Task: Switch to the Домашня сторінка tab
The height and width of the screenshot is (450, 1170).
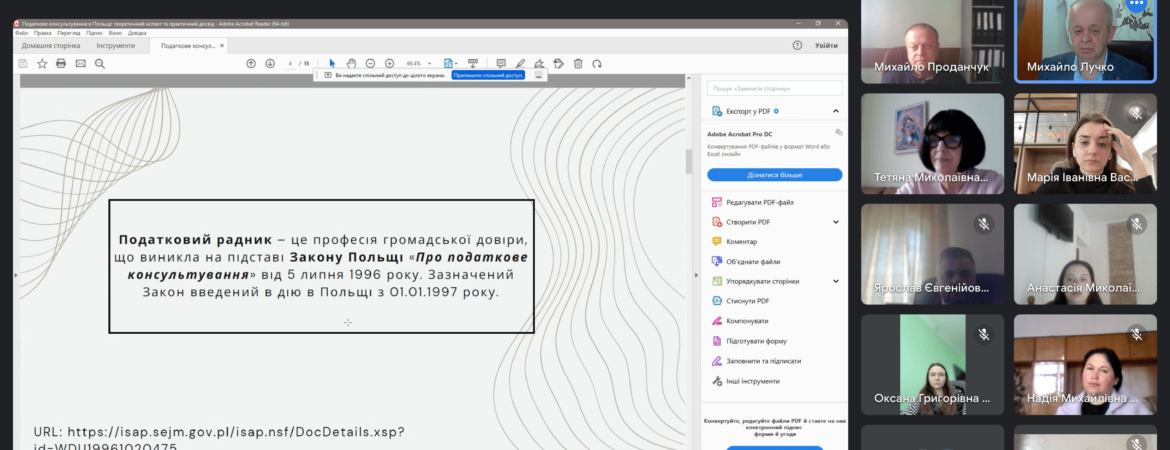Action: click(51, 46)
